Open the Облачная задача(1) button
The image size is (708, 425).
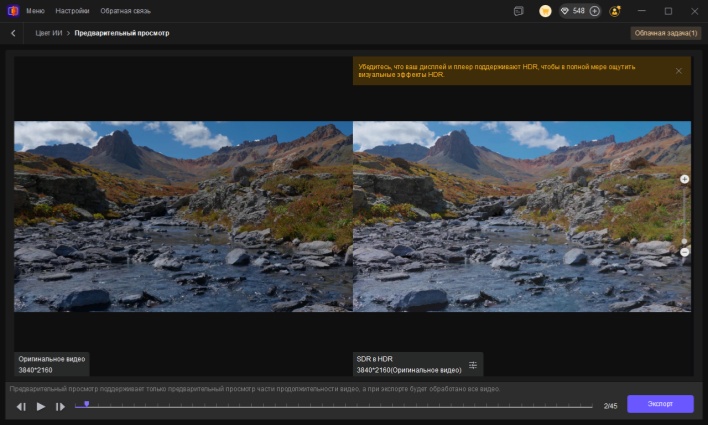(665, 33)
